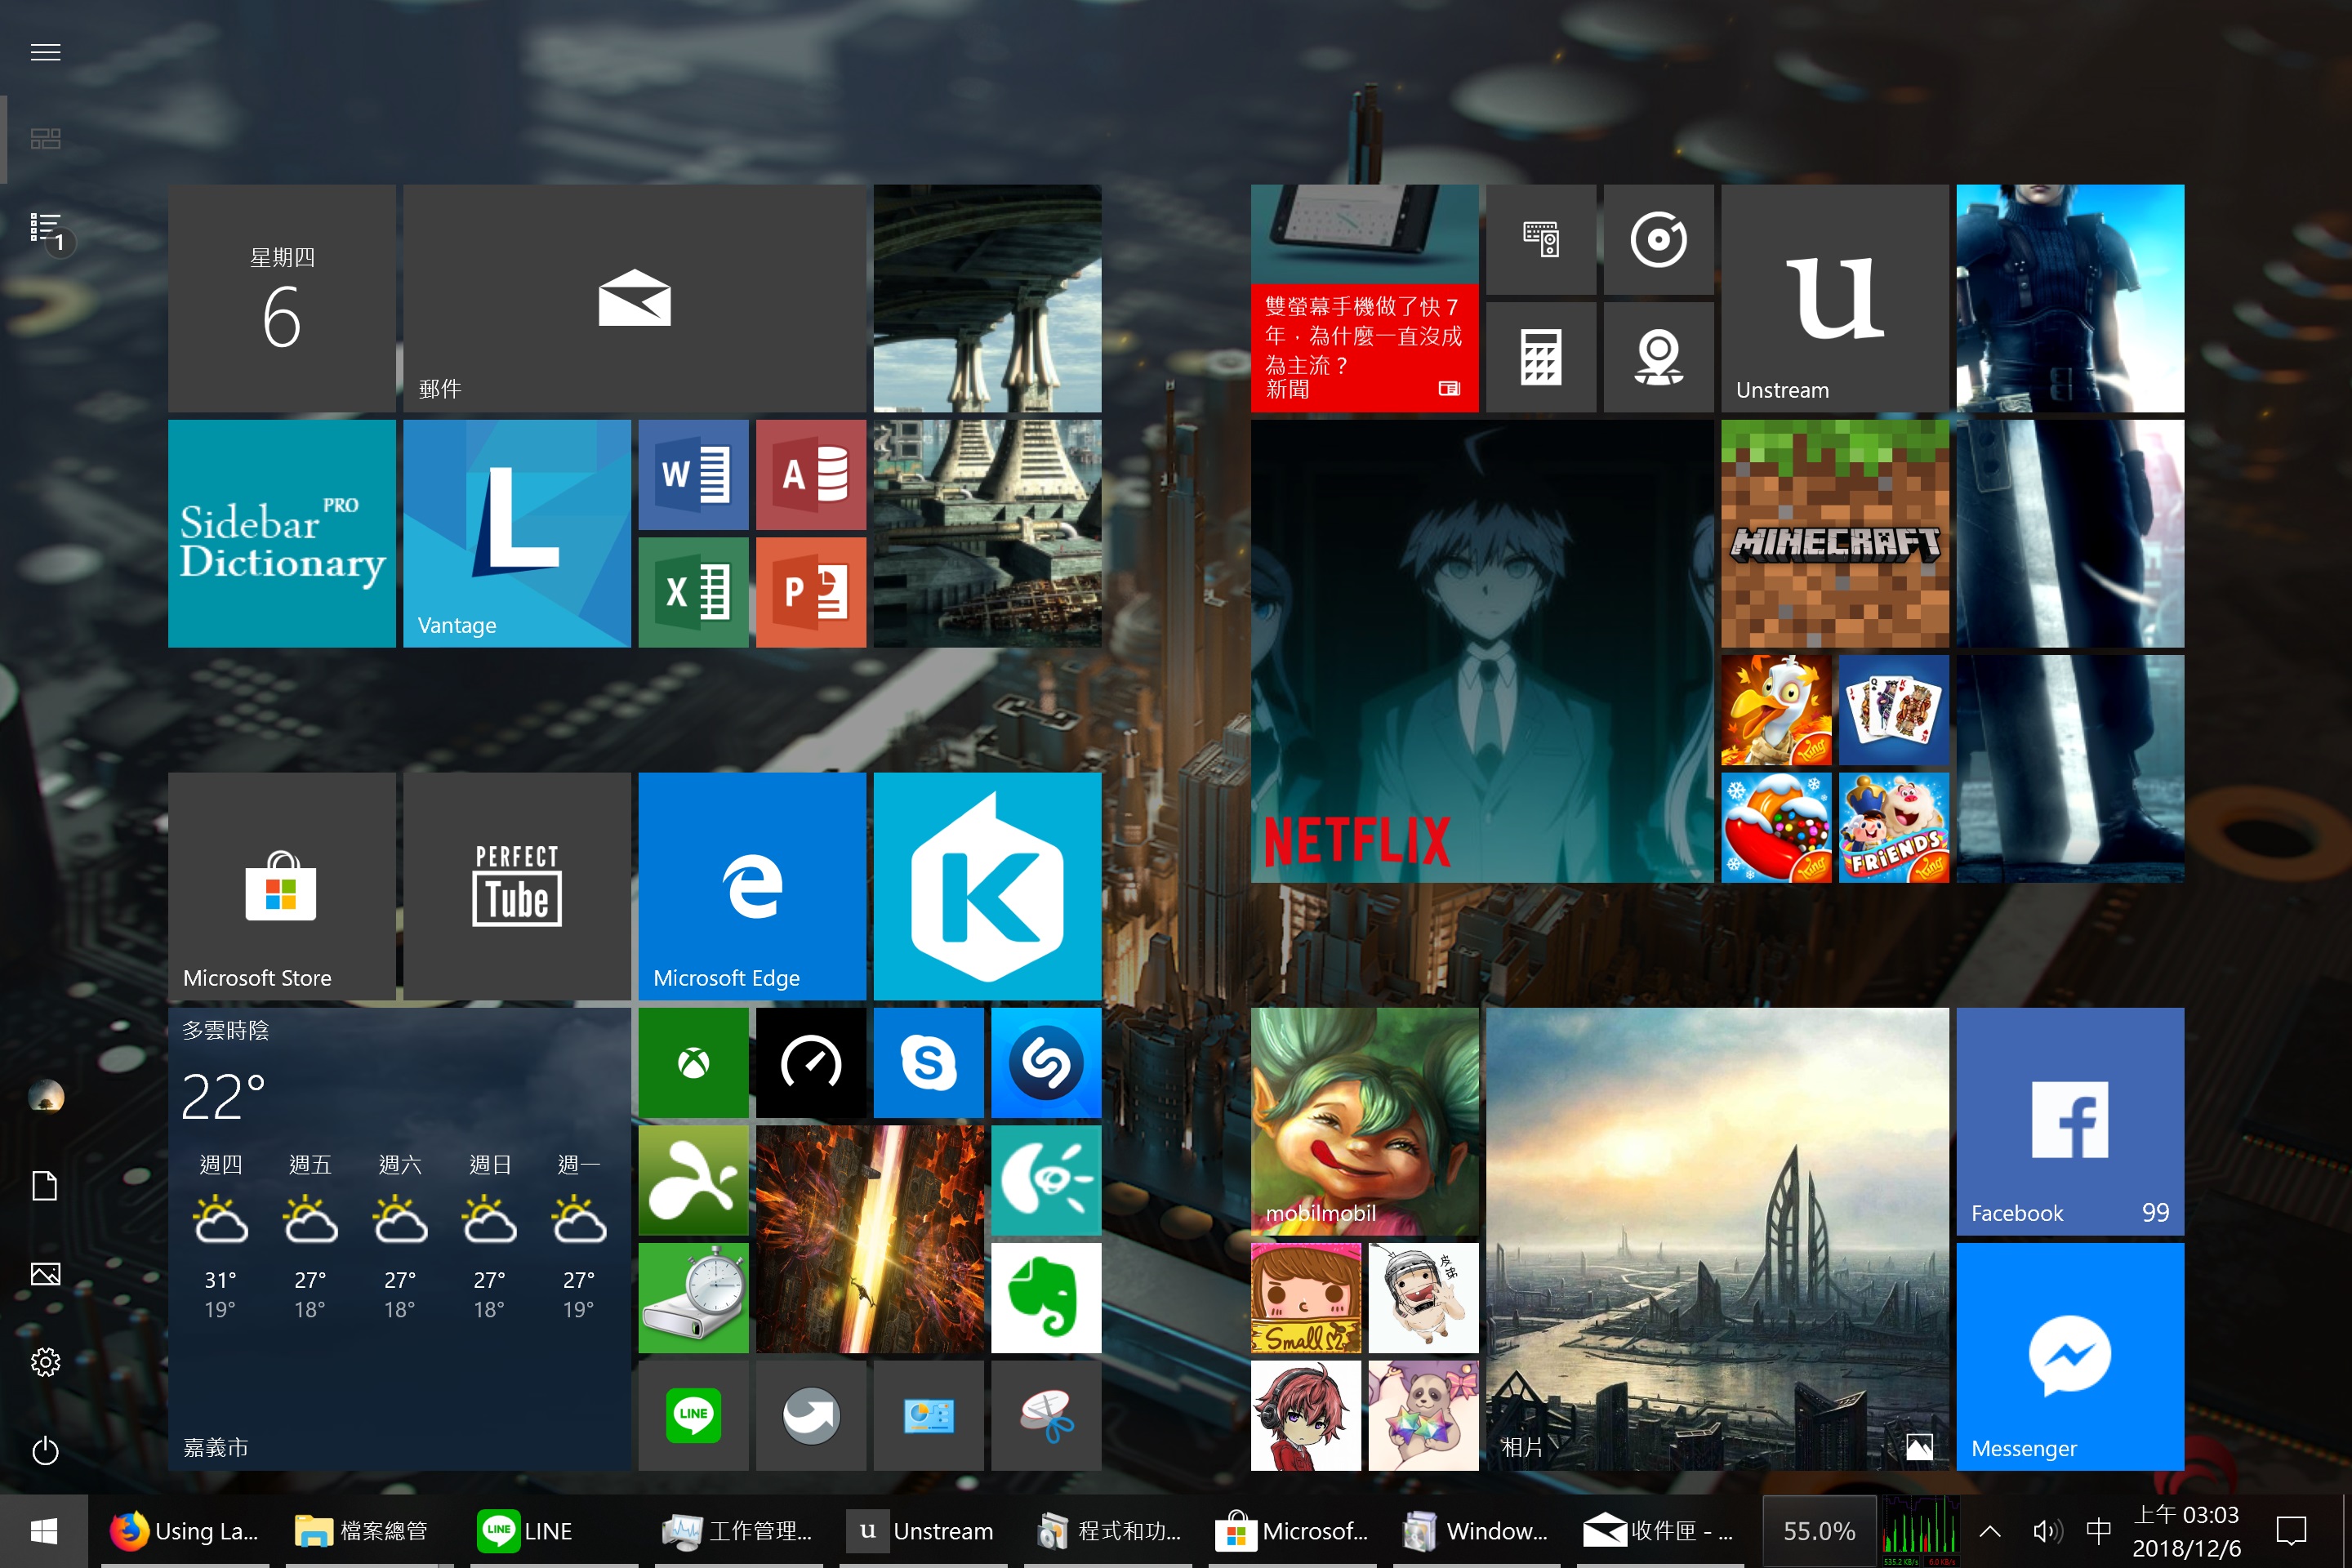
Task: Open the Groove Music tile
Action: [1659, 240]
